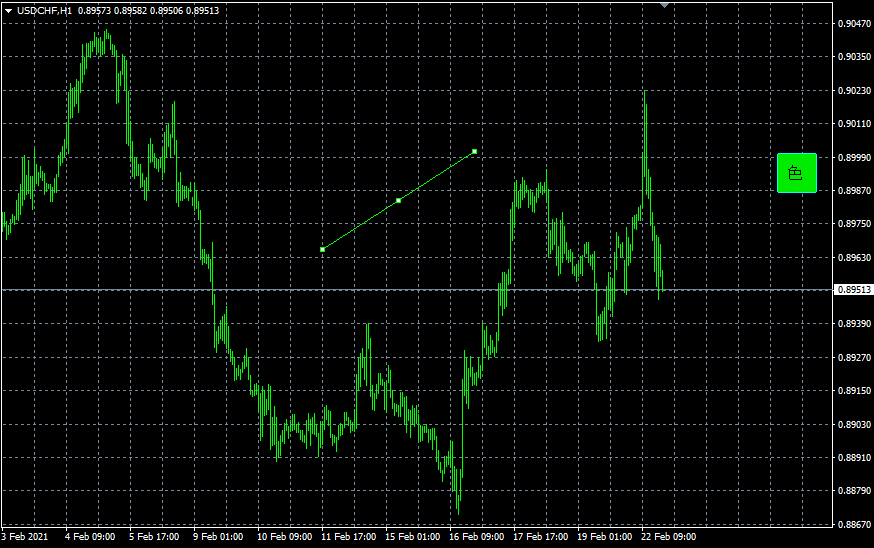Click the 0.88670 price axis label

tap(854, 525)
